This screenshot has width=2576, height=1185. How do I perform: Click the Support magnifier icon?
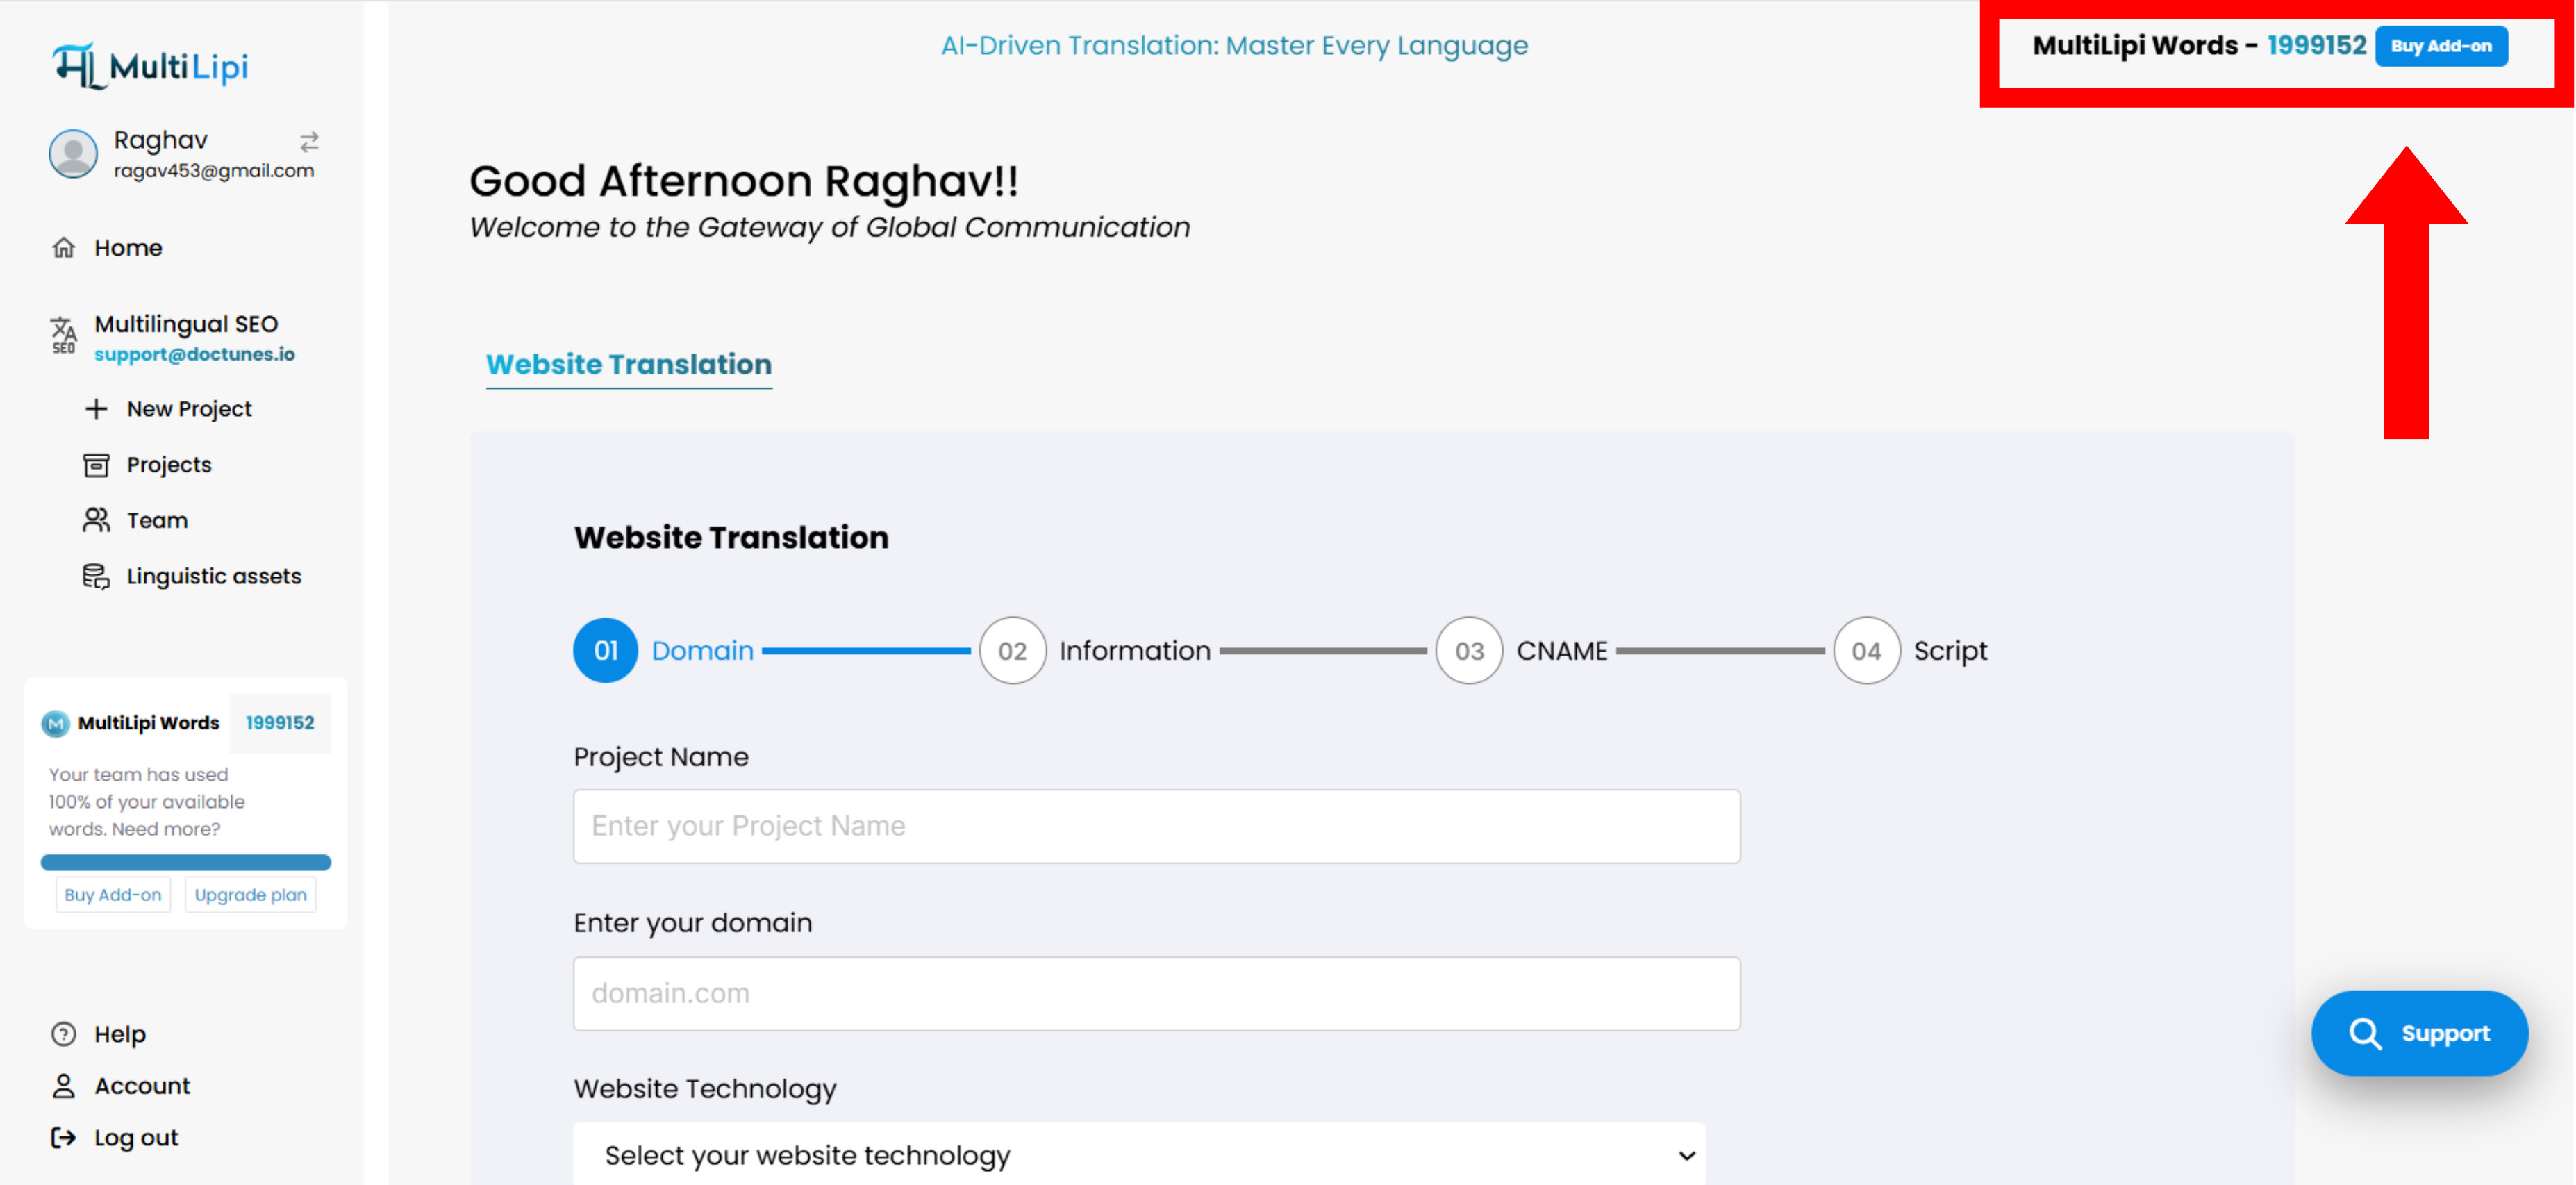click(2365, 1033)
